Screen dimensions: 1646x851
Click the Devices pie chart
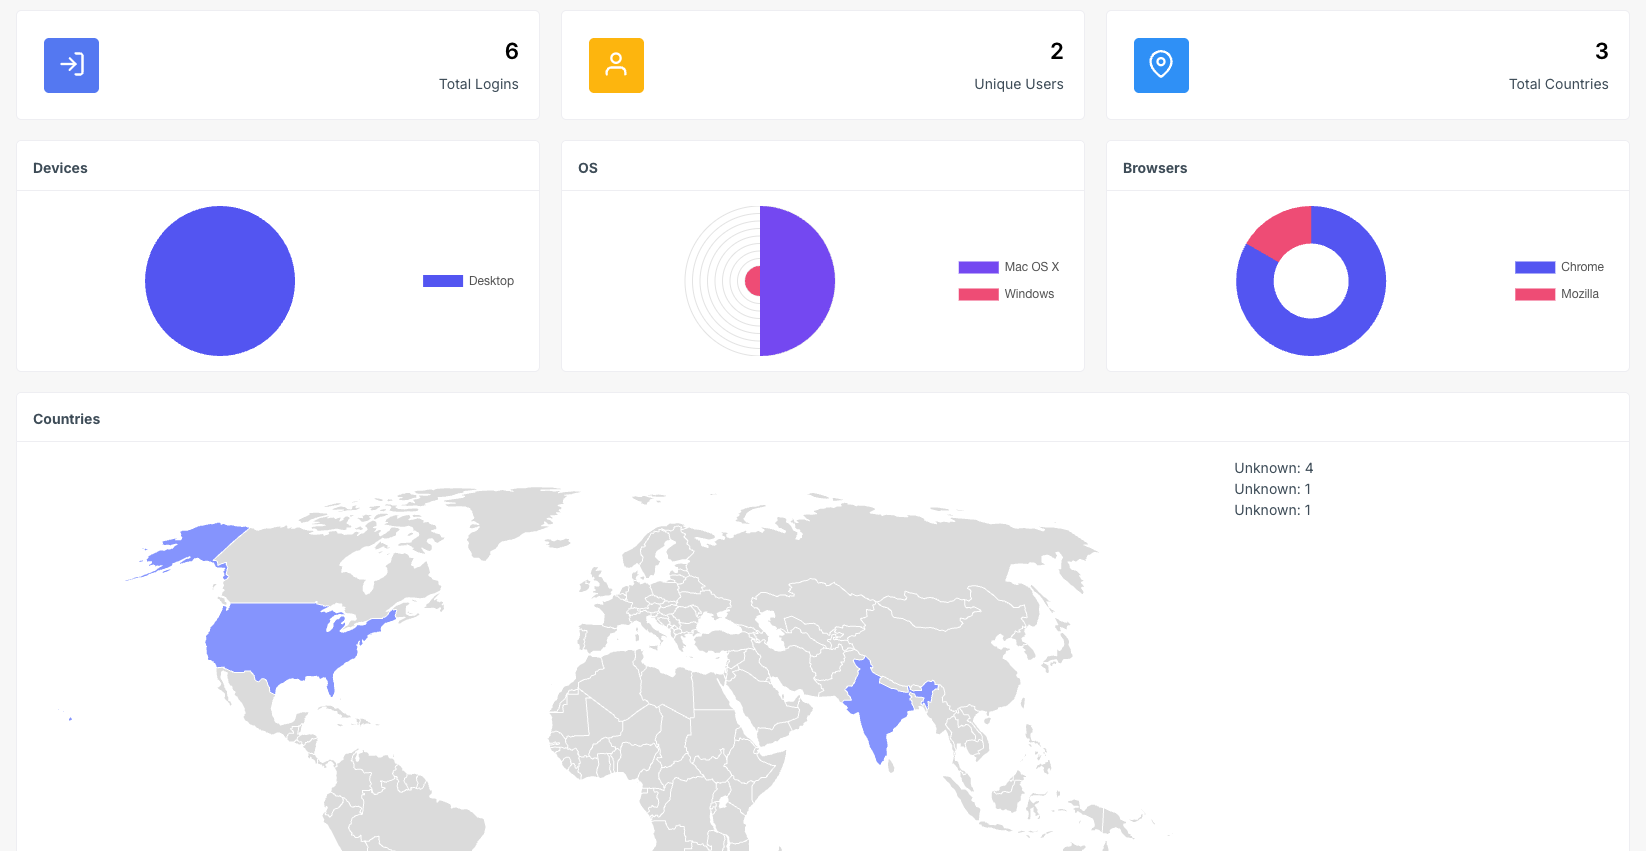point(220,281)
